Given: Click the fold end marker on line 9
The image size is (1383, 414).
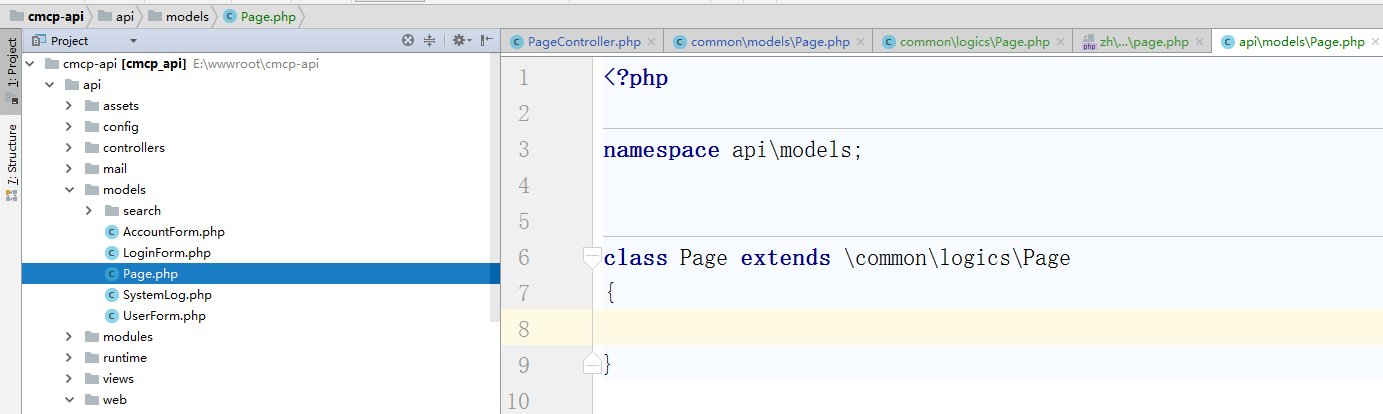Looking at the screenshot, I should [592, 364].
